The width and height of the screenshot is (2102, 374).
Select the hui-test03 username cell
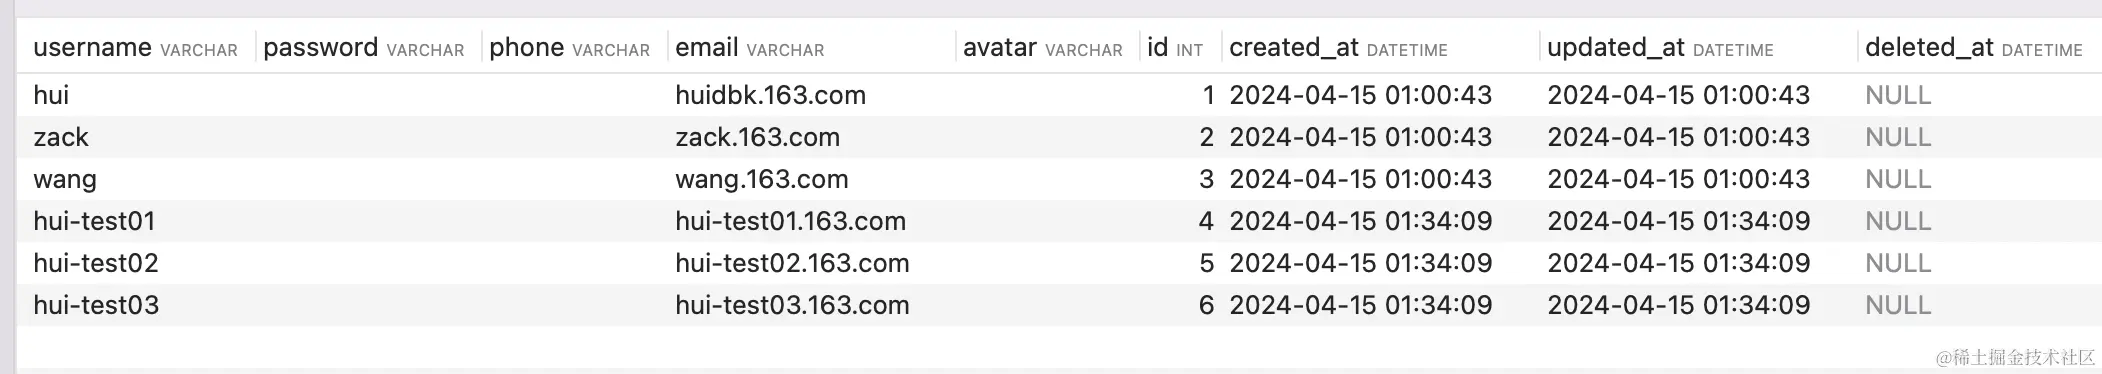tap(96, 305)
